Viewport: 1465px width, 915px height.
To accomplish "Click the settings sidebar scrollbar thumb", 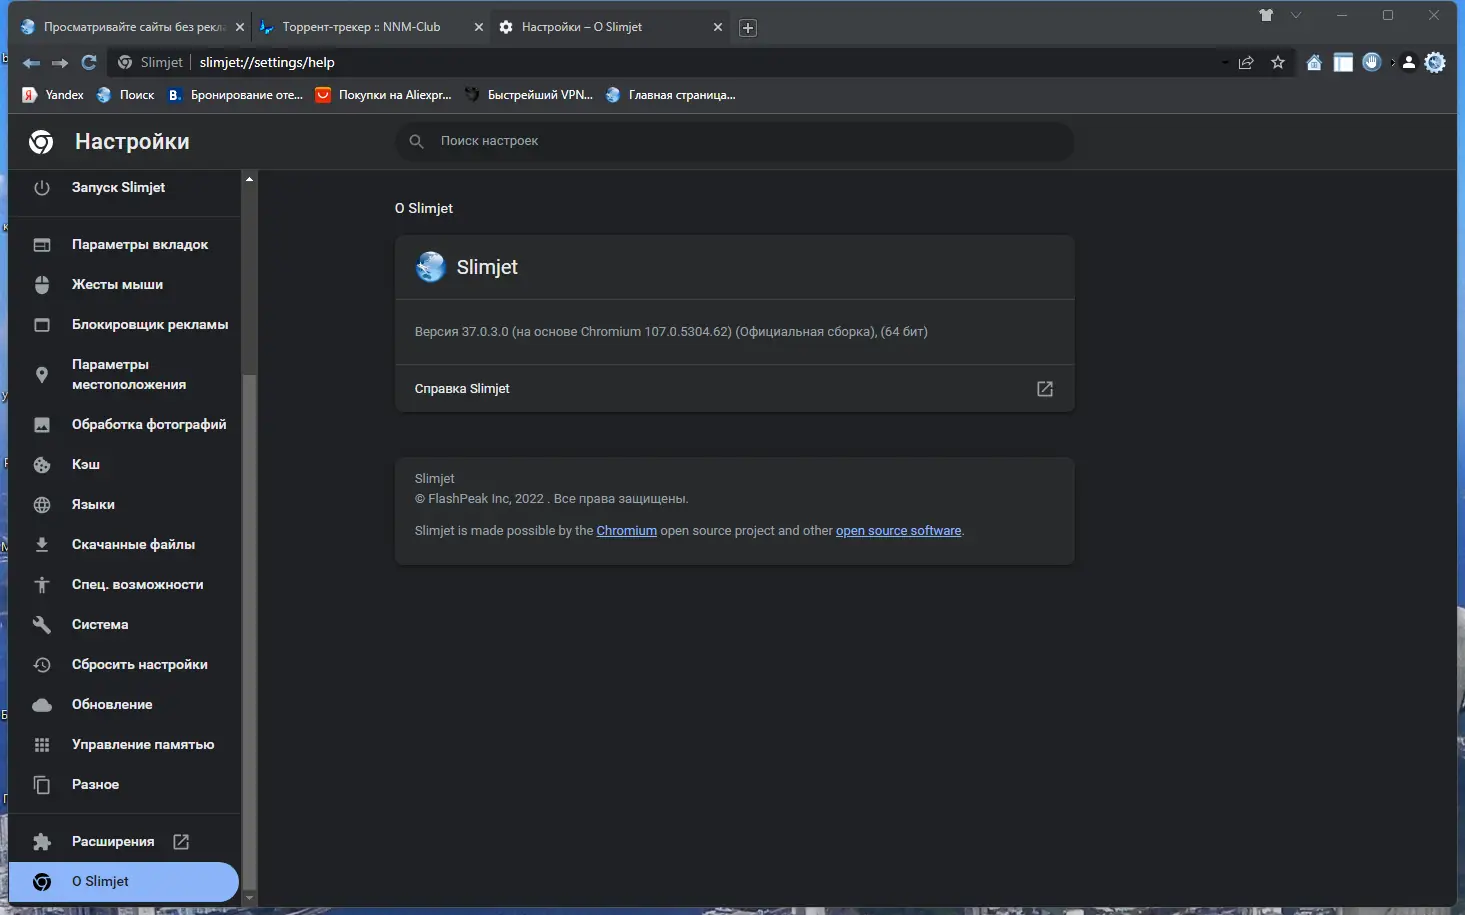I will coord(250,632).
